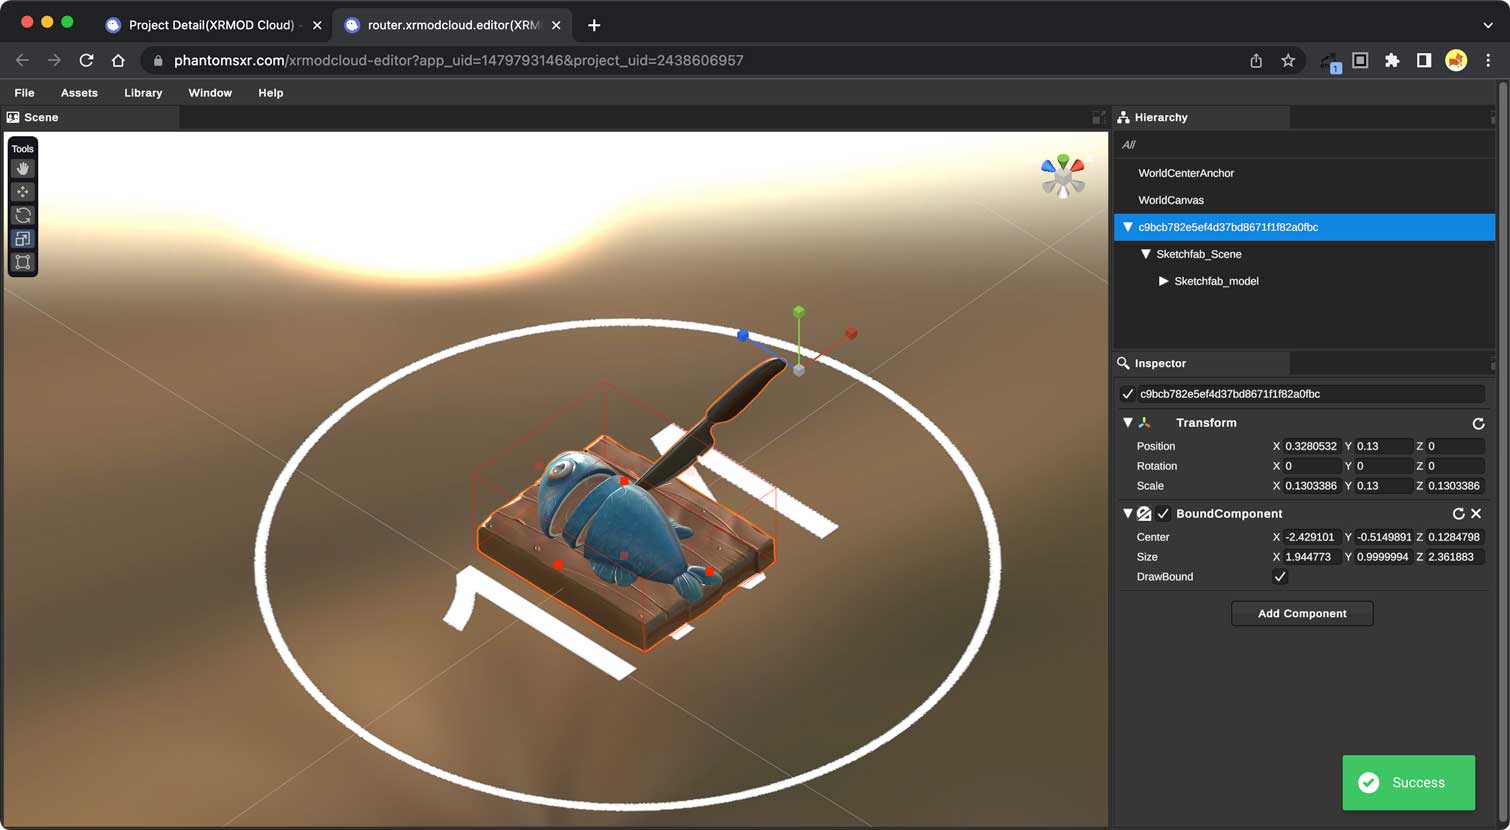Toggle the BoundComponent enabled checkbox
This screenshot has width=1510, height=830.
tap(1163, 514)
